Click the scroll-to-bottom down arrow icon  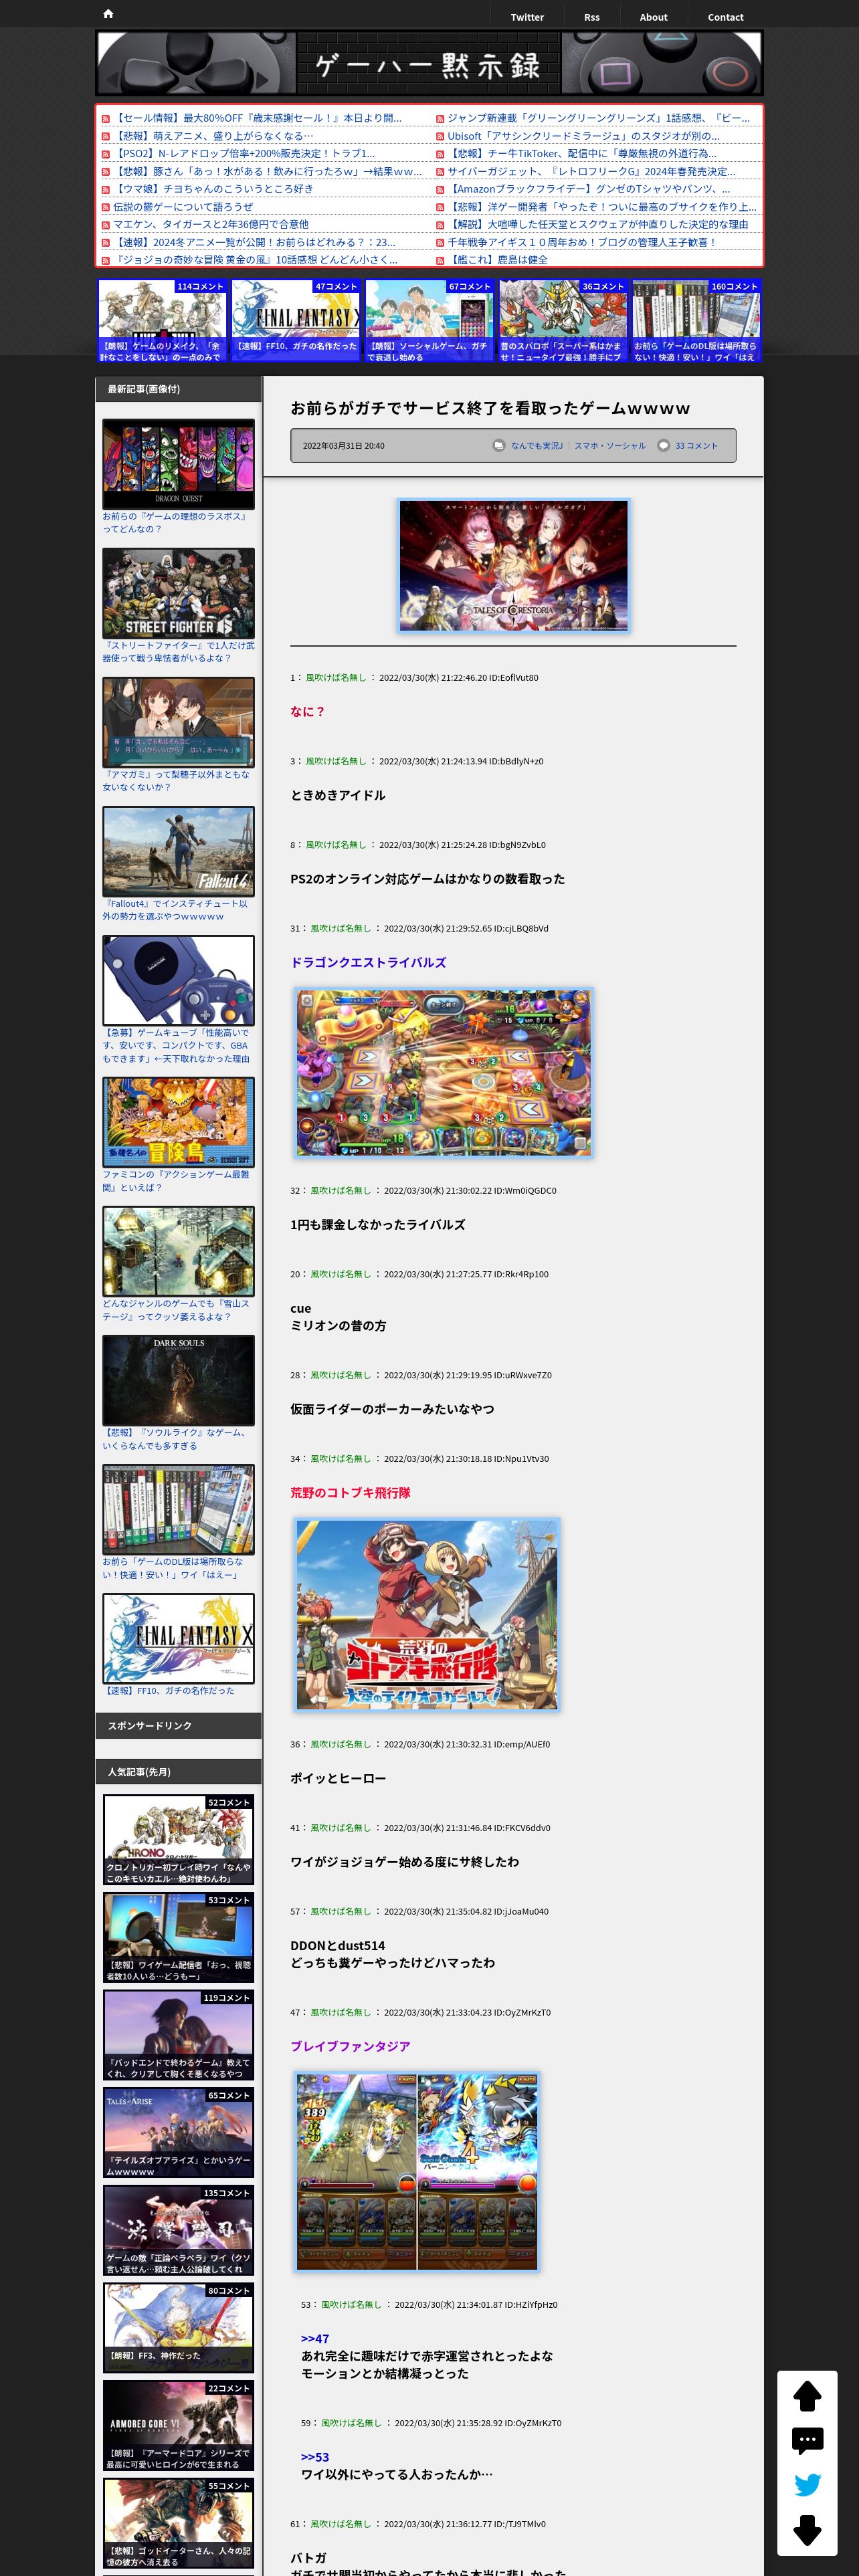807,2530
